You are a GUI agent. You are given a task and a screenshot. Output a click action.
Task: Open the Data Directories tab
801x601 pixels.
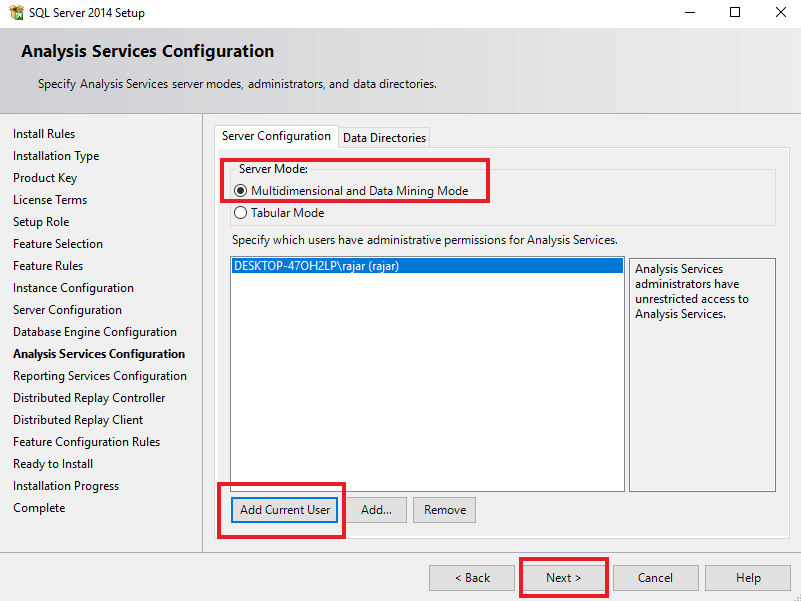384,137
